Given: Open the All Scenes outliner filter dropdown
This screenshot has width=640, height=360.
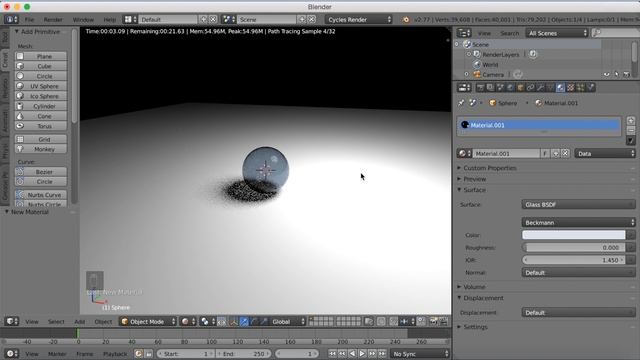Looking at the screenshot, I should tap(557, 33).
